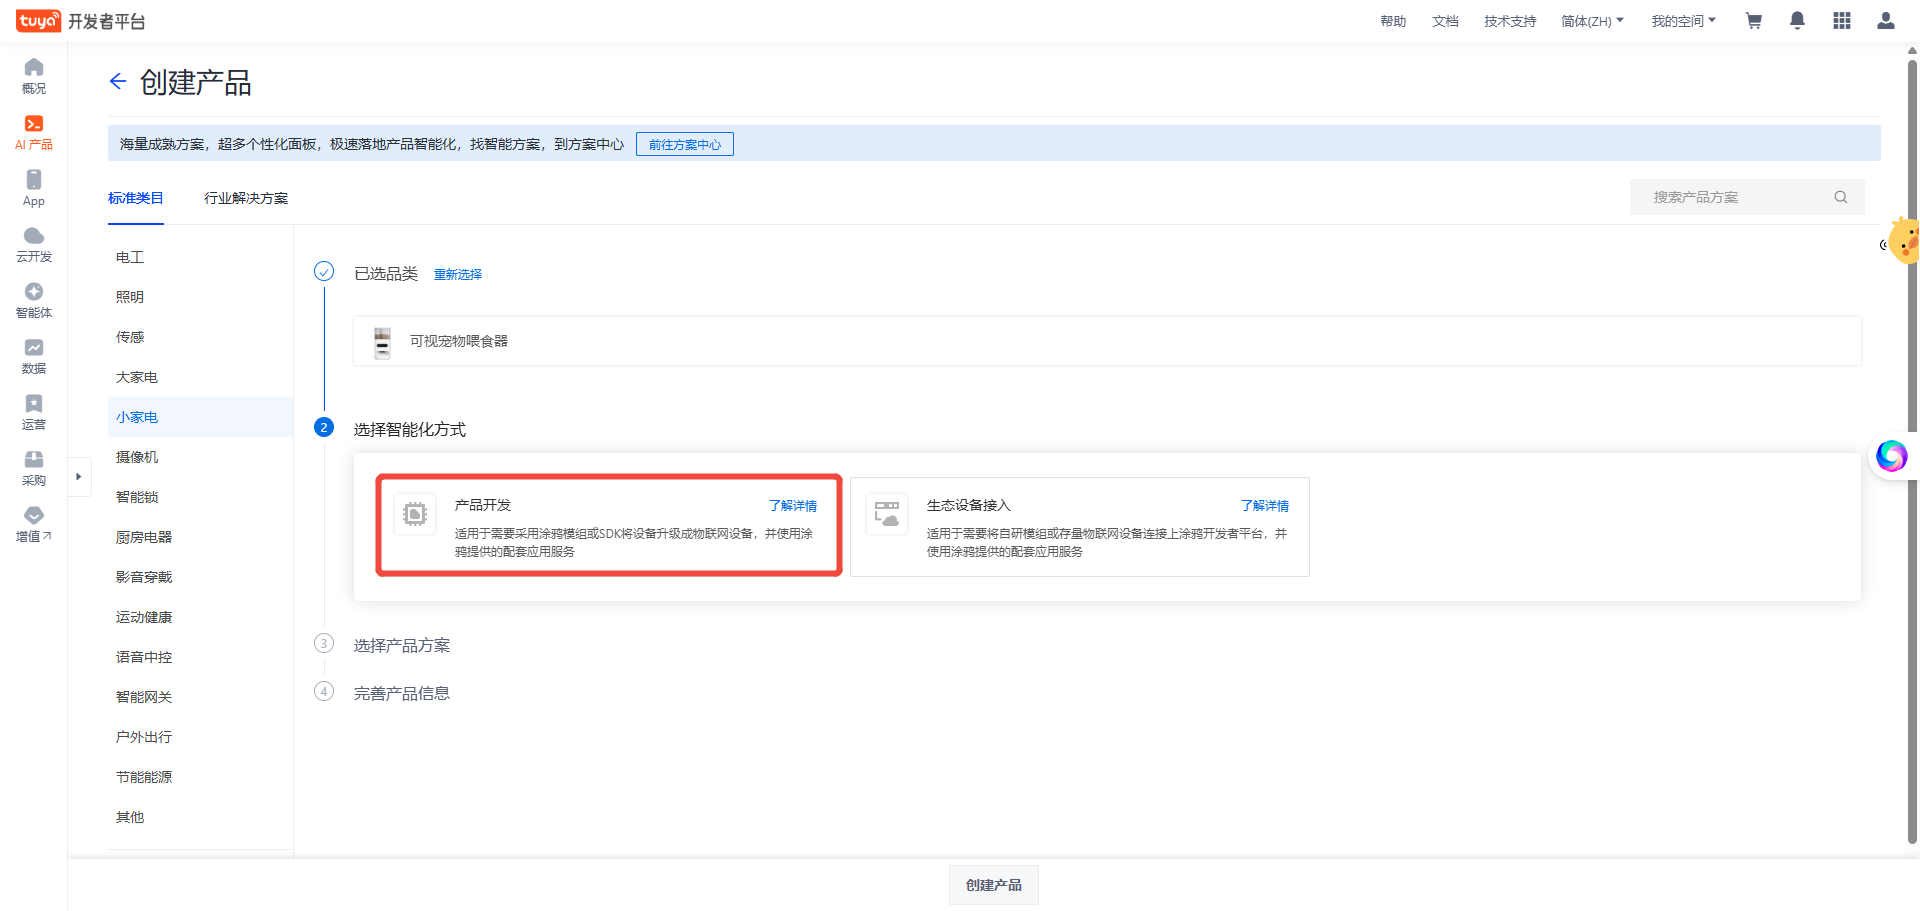Open the apps grid menu
This screenshot has width=1920, height=911.
(1841, 21)
